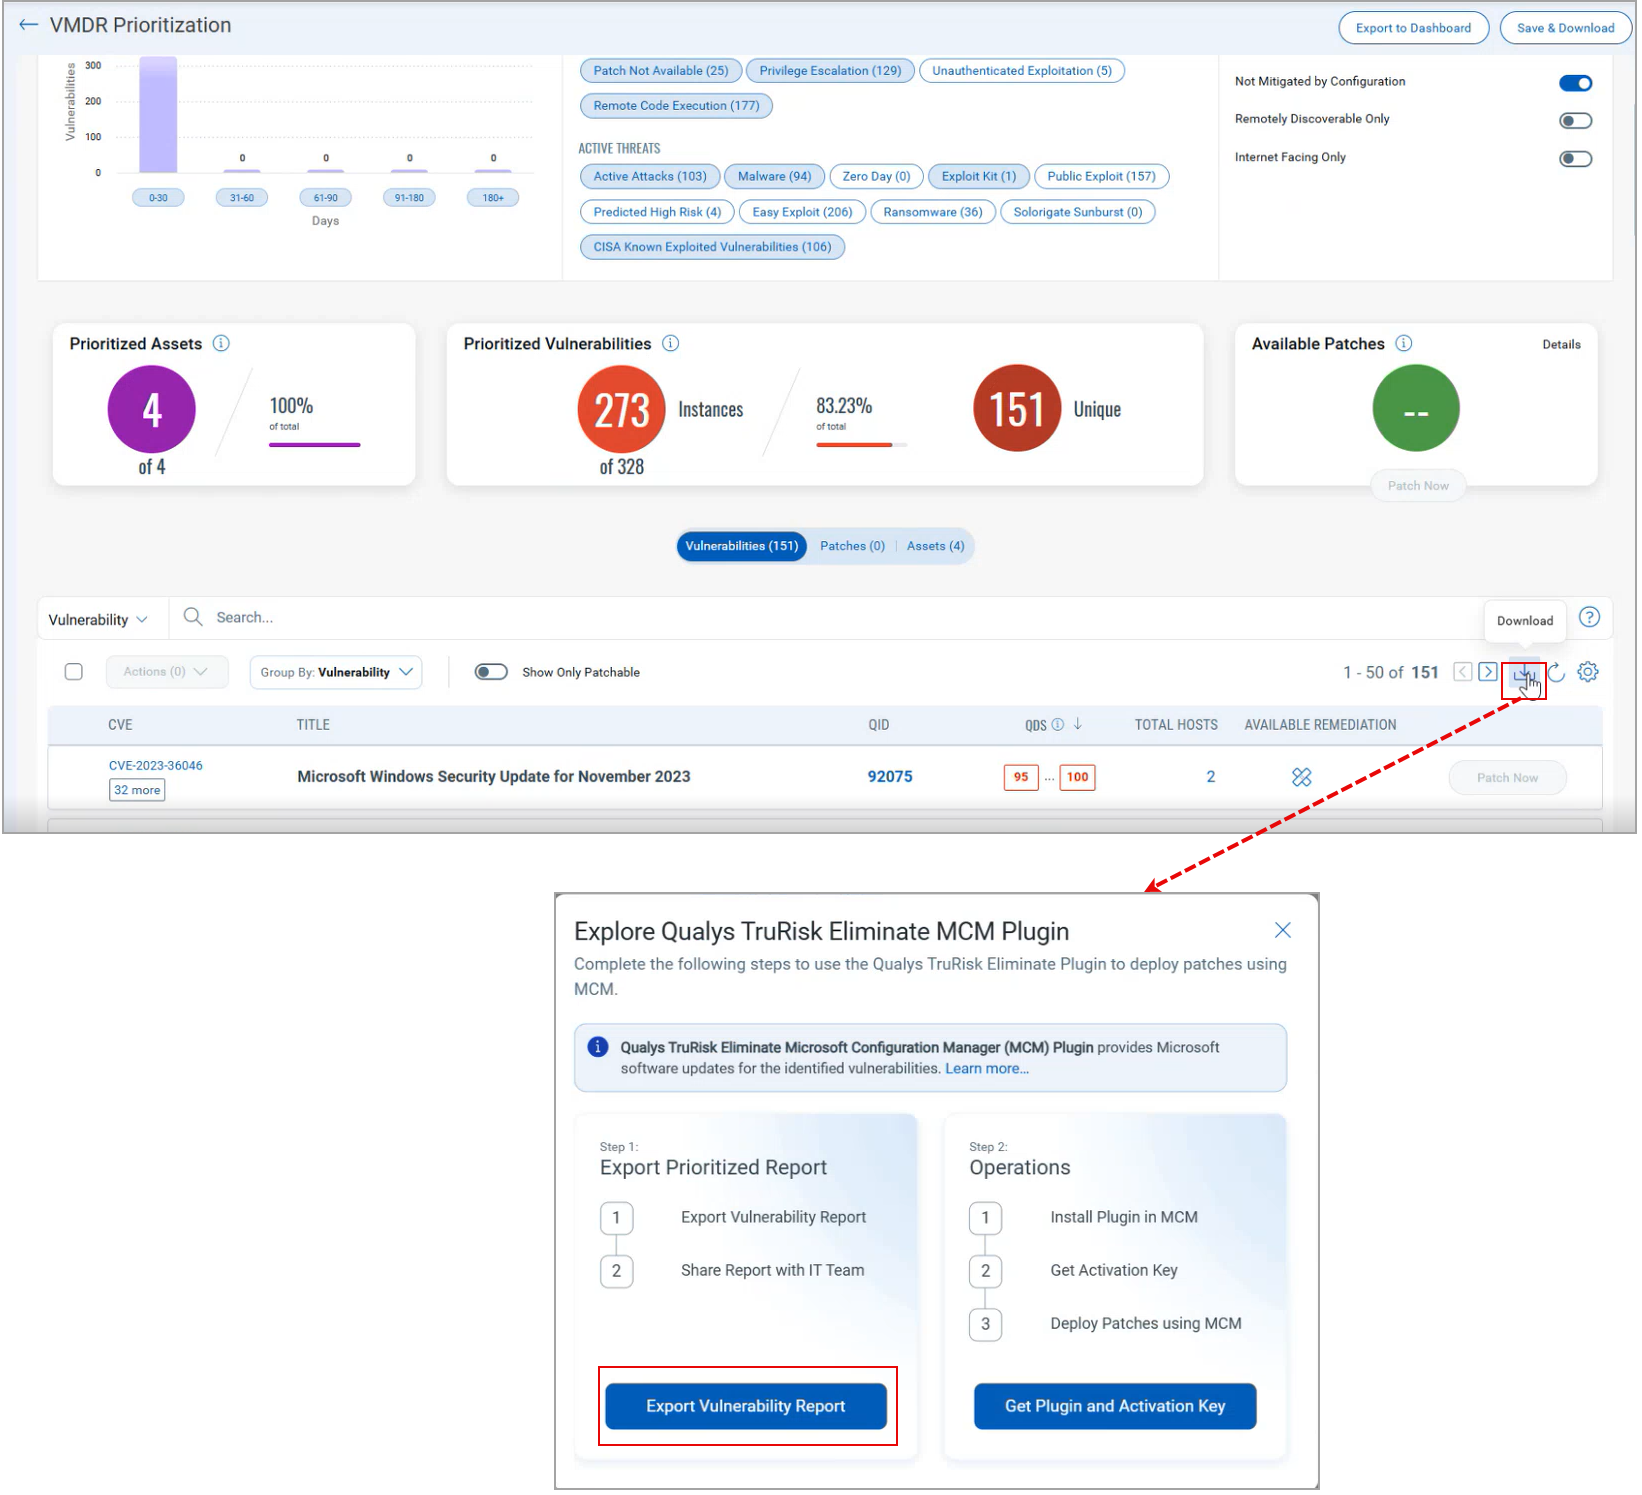Toggle the Public Exploit (157) threat filter
Image resolution: width=1642 pixels, height=1495 pixels.
[1101, 177]
